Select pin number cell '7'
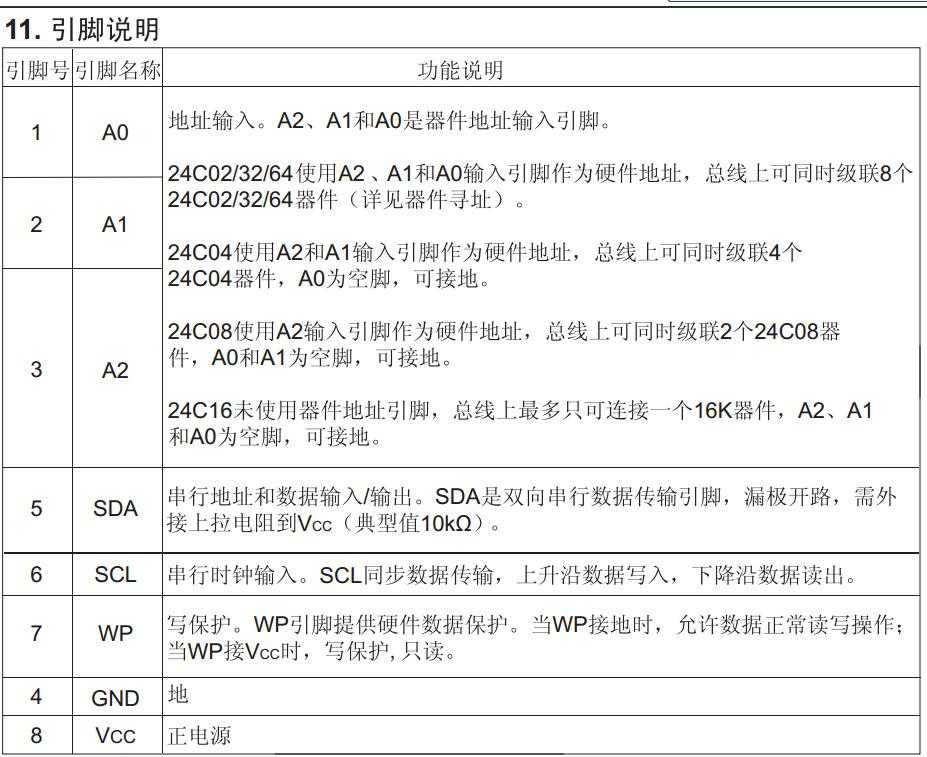This screenshot has width=927, height=757. (x=37, y=634)
